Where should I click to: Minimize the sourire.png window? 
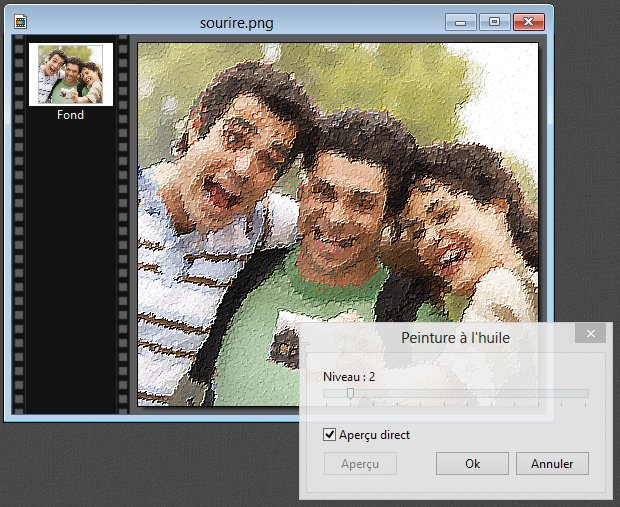(460, 20)
